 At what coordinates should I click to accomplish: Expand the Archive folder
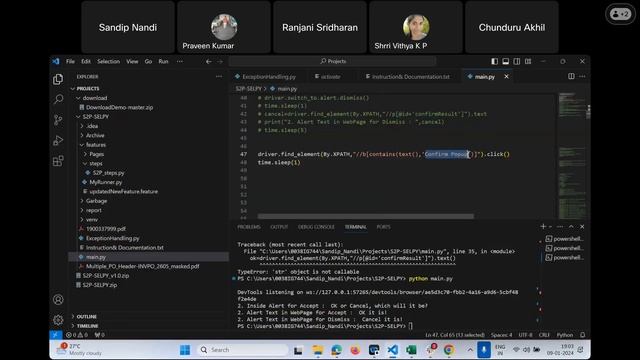(95, 136)
